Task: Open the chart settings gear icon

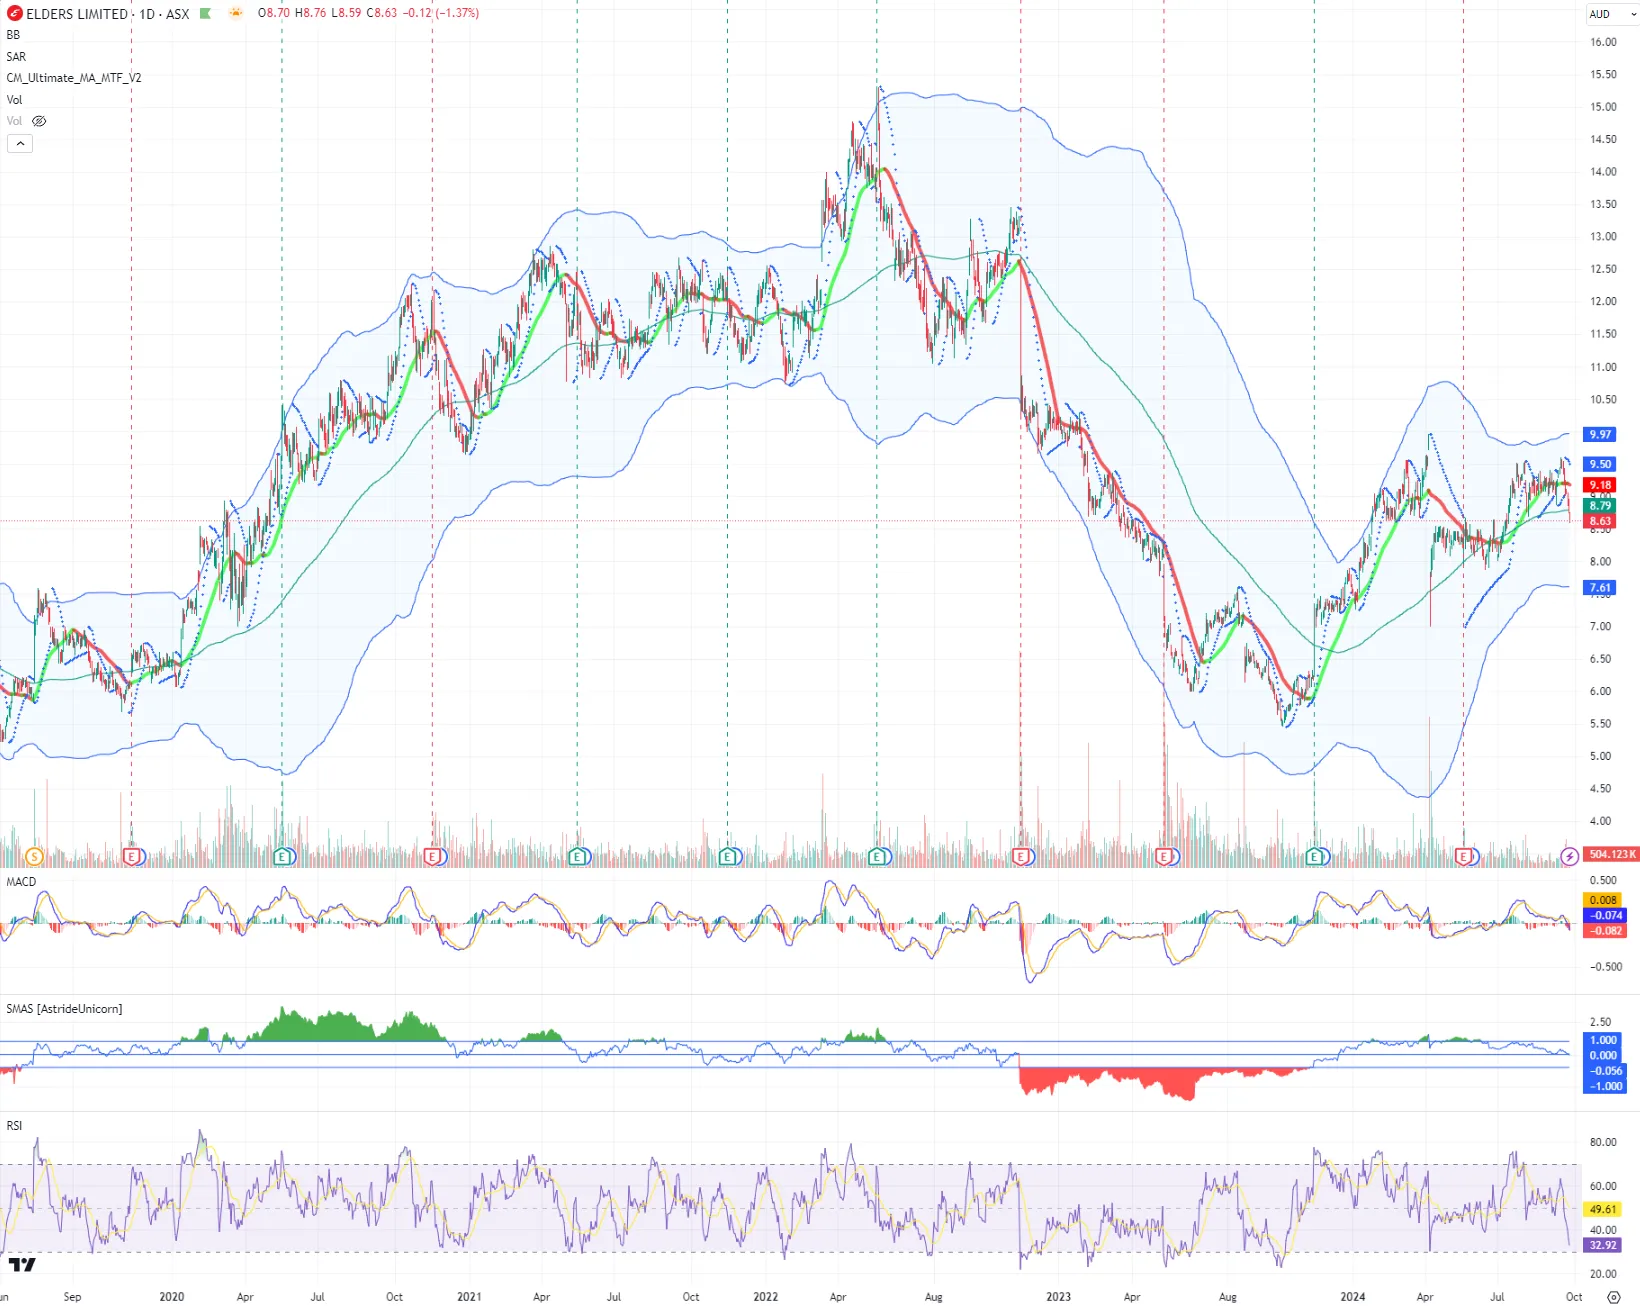Action: pyautogui.click(x=1613, y=1296)
